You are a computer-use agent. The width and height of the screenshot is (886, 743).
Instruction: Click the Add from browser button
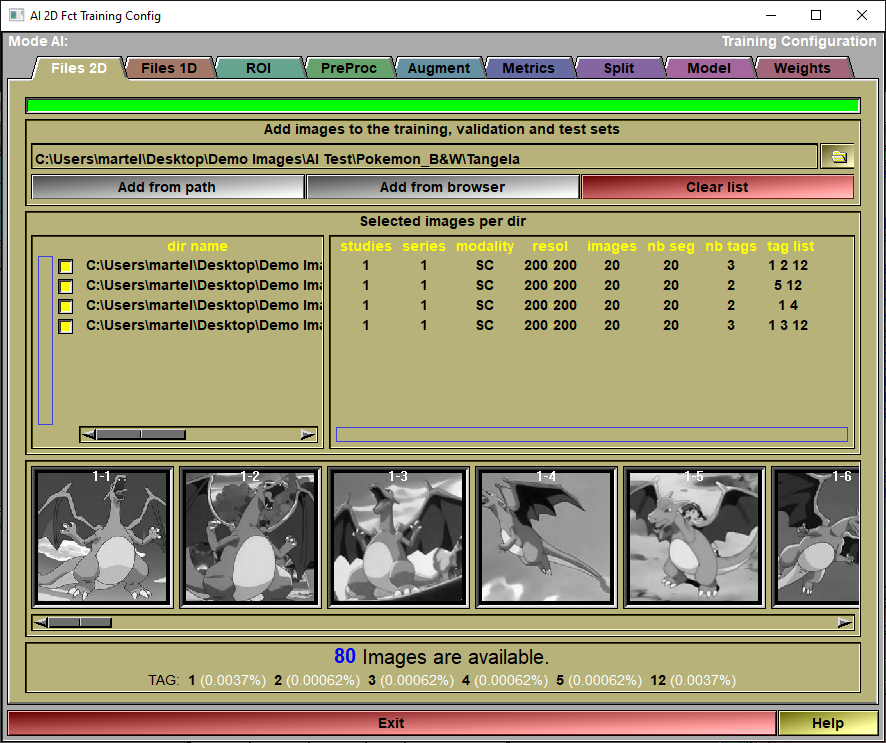[x=442, y=187]
